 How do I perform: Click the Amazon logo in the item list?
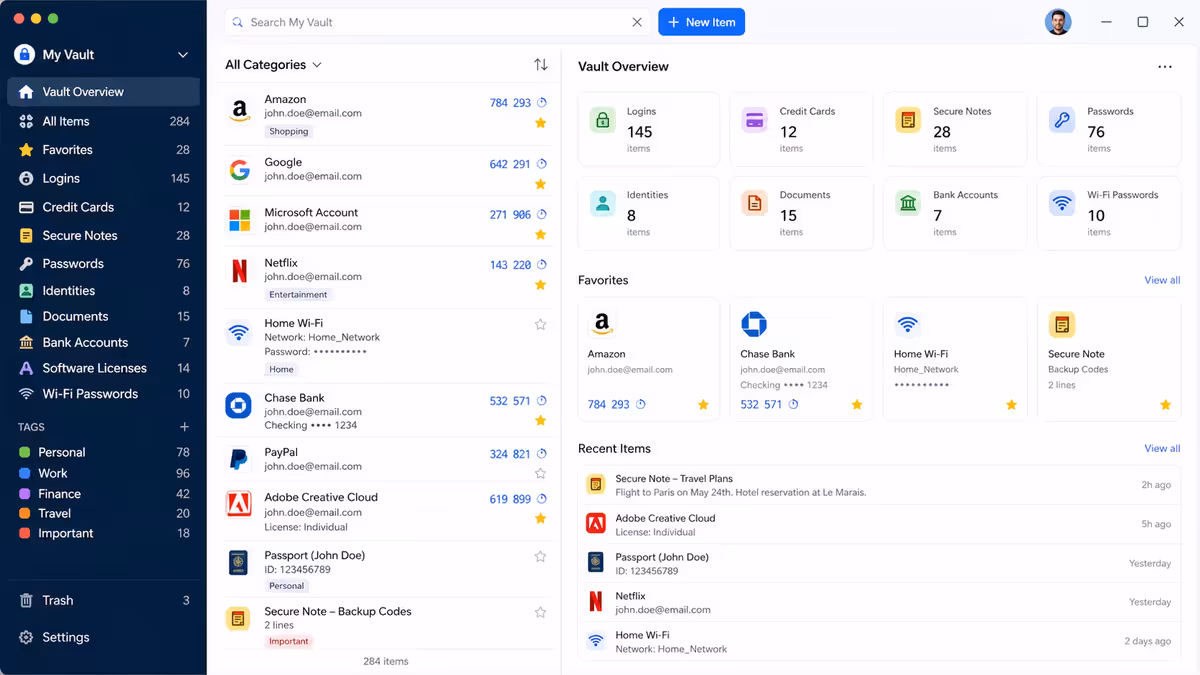coord(239,110)
